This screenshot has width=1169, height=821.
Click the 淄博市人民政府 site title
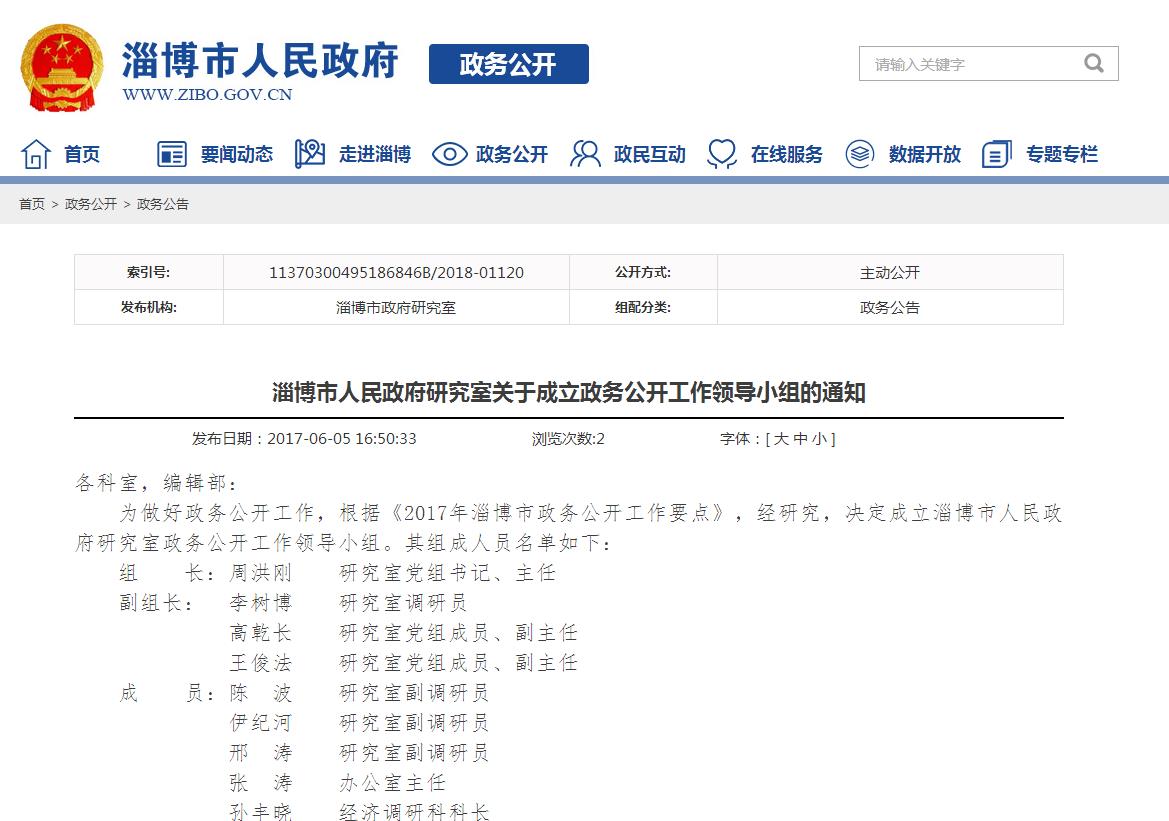pos(260,60)
